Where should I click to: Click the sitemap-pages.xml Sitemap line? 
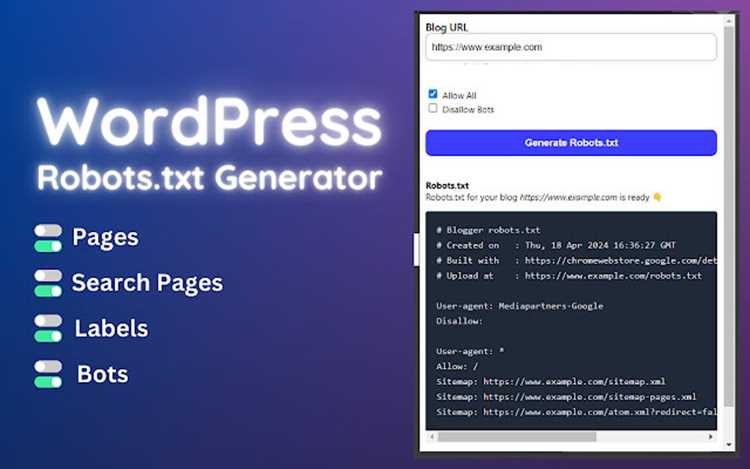pyautogui.click(x=566, y=397)
